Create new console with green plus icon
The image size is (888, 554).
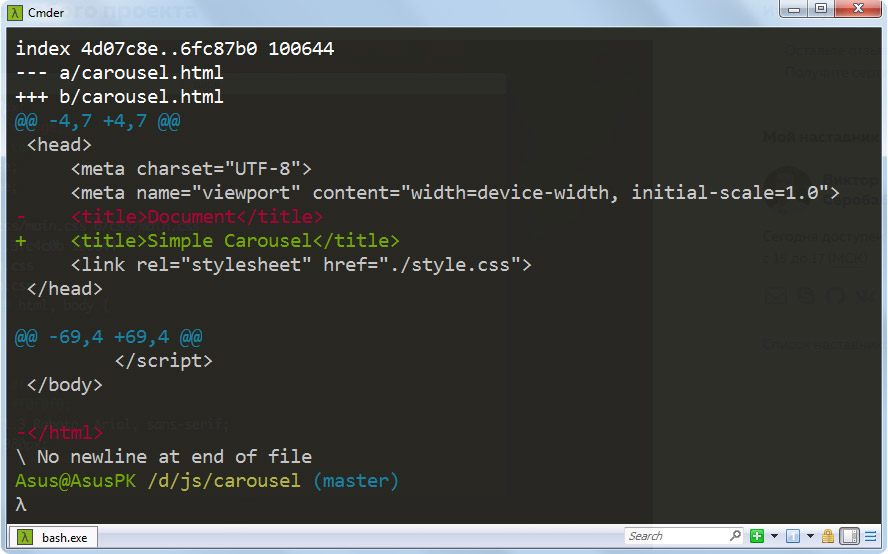point(757,536)
